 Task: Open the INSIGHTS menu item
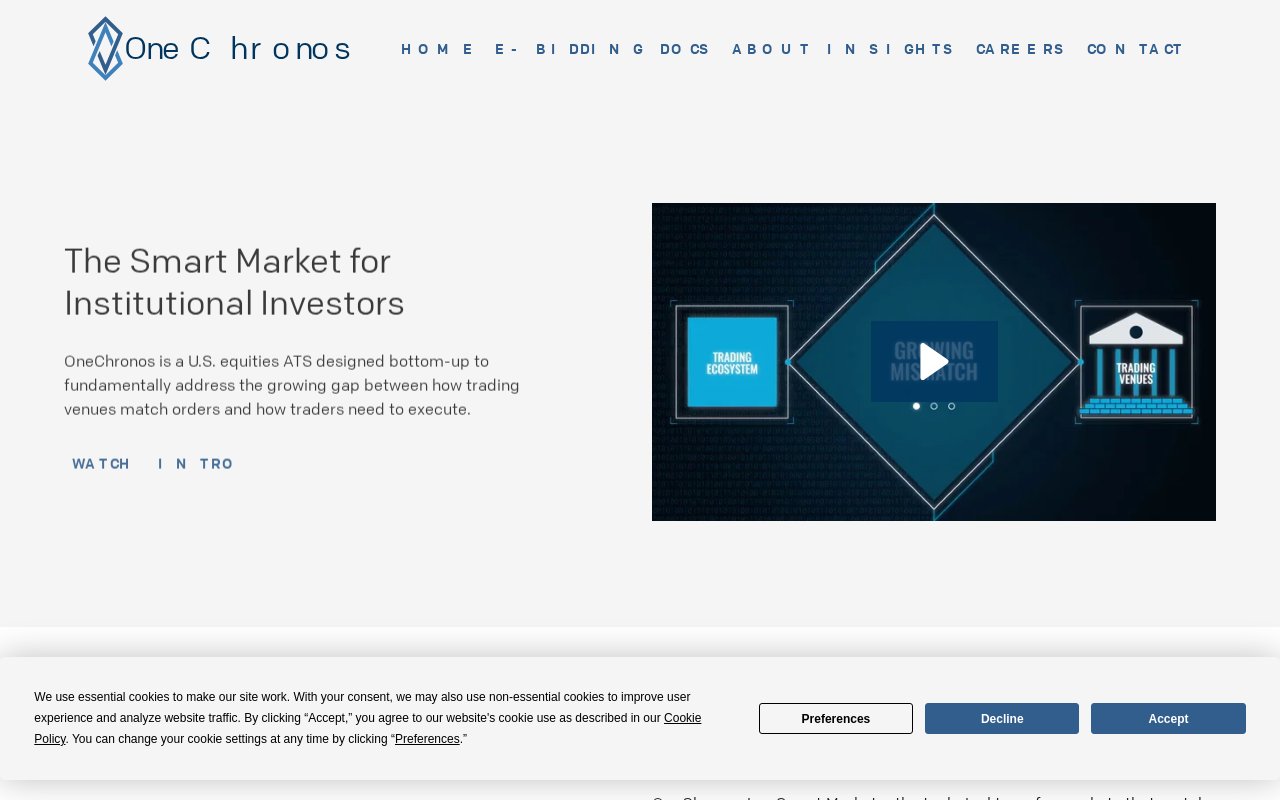(x=890, y=49)
